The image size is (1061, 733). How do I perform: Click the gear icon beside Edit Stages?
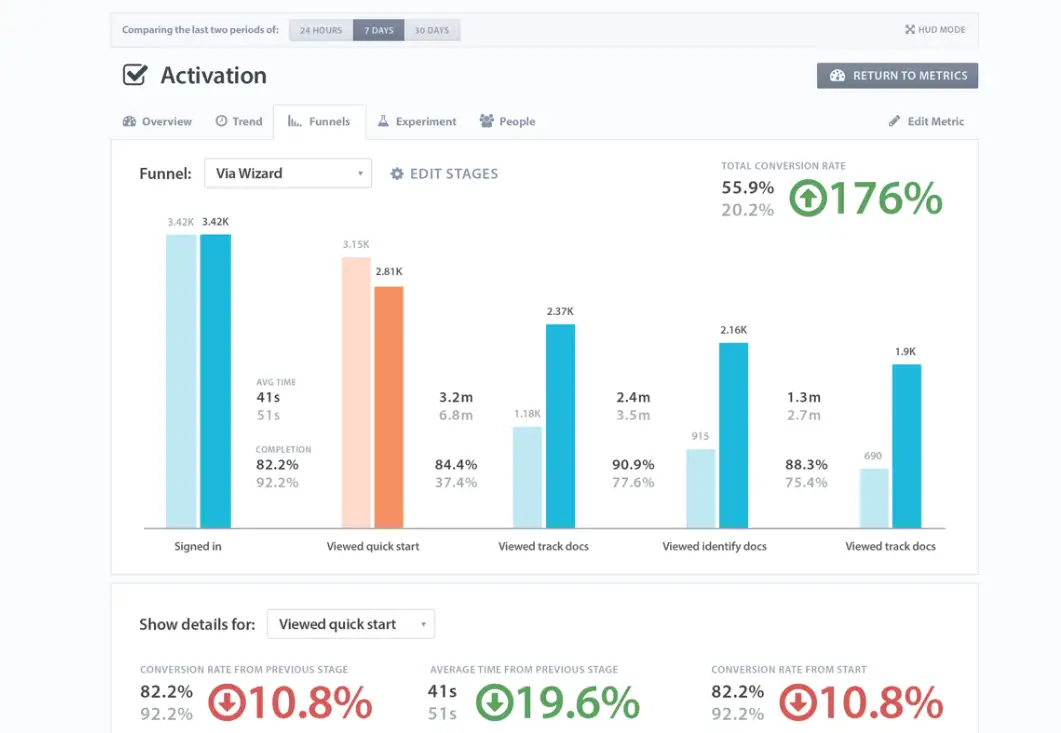click(x=397, y=174)
